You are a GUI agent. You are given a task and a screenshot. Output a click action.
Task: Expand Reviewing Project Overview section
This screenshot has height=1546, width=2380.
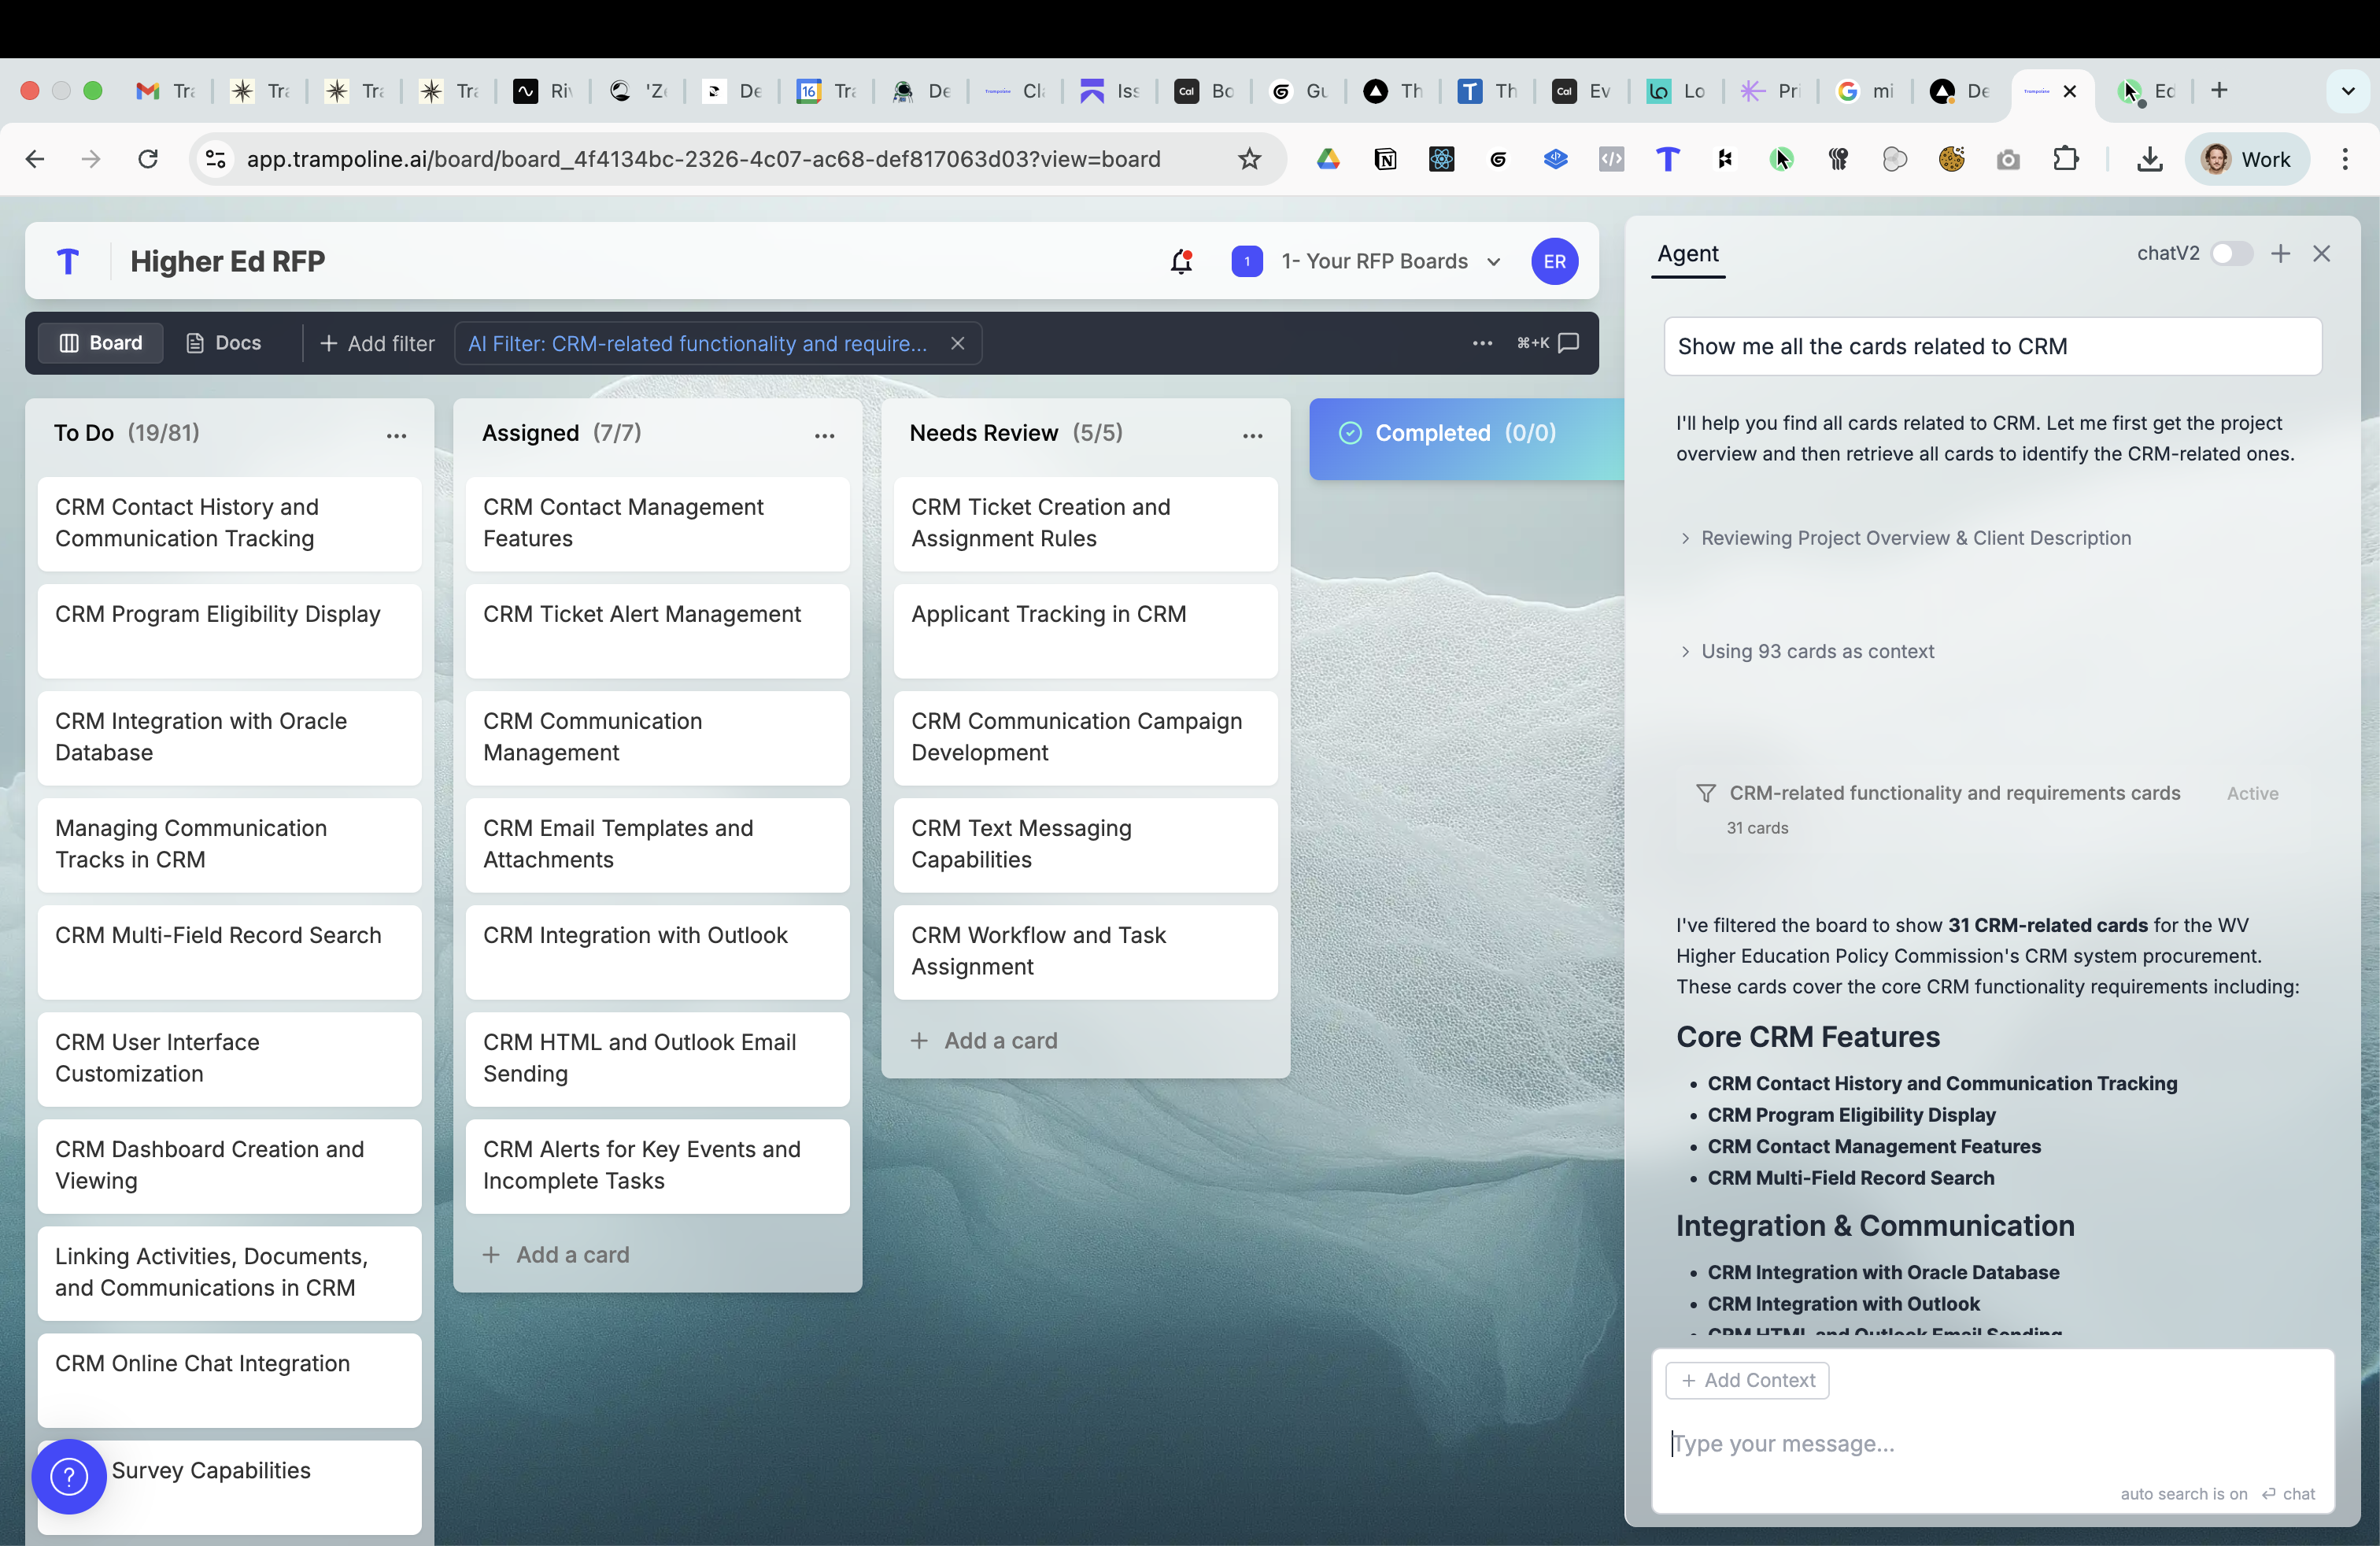coord(1914,538)
